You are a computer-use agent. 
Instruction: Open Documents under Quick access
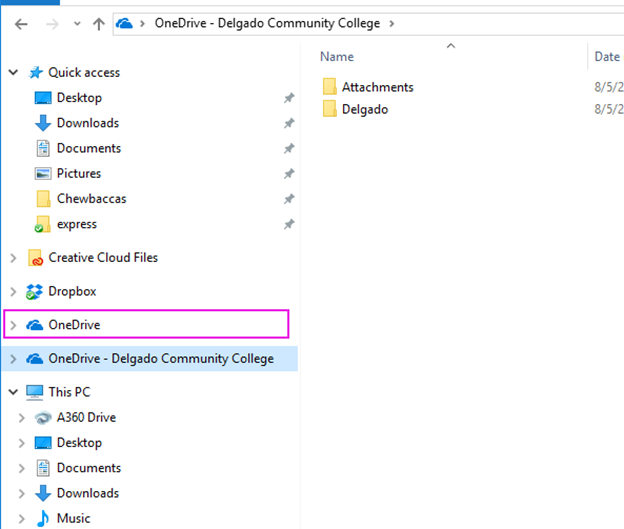coord(89,148)
